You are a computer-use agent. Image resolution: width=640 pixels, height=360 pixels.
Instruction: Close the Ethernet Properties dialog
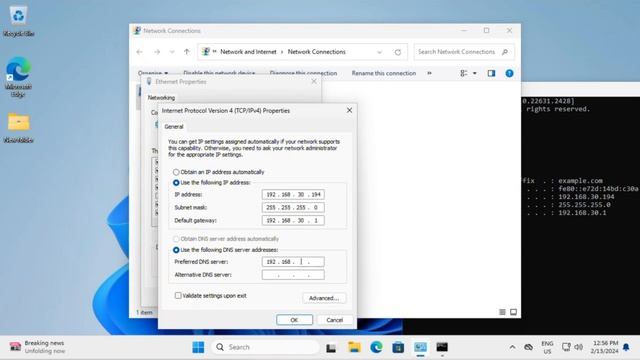pyautogui.click(x=314, y=81)
